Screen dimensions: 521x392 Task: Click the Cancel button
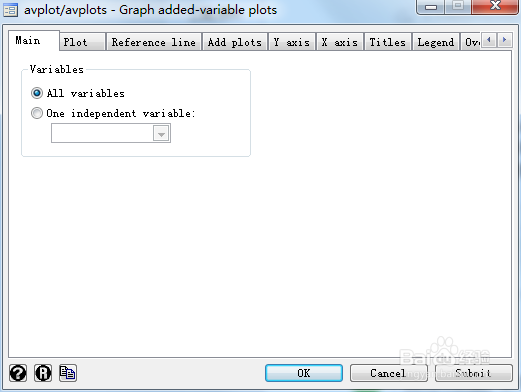[x=388, y=373]
